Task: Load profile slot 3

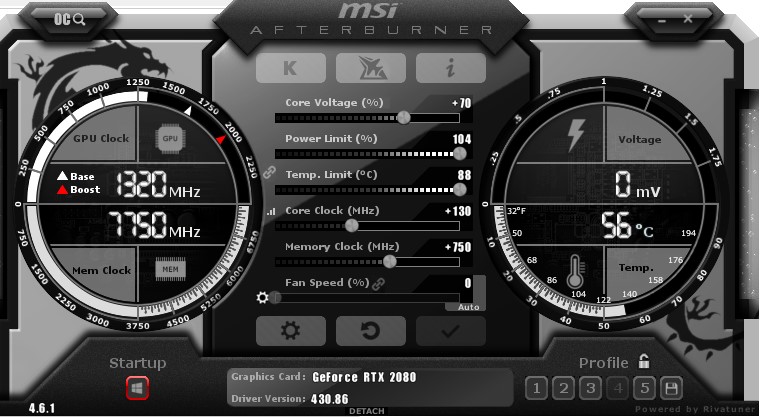Action: tap(590, 388)
